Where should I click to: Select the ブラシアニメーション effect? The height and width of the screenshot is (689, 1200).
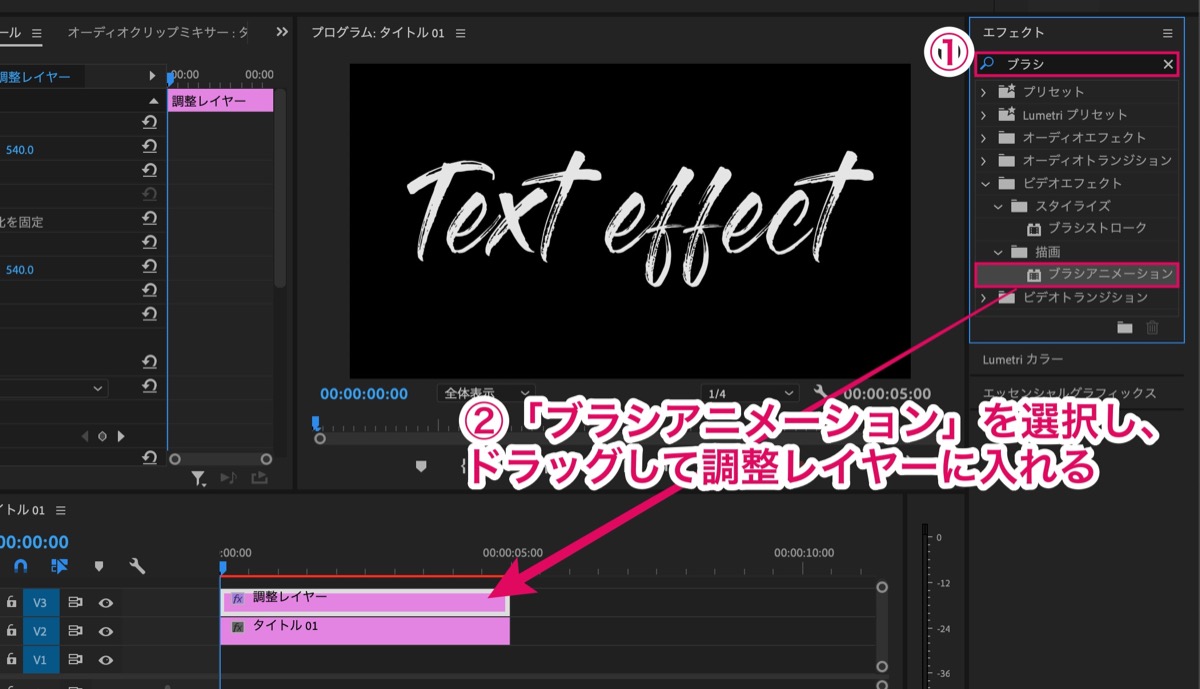pos(1075,273)
